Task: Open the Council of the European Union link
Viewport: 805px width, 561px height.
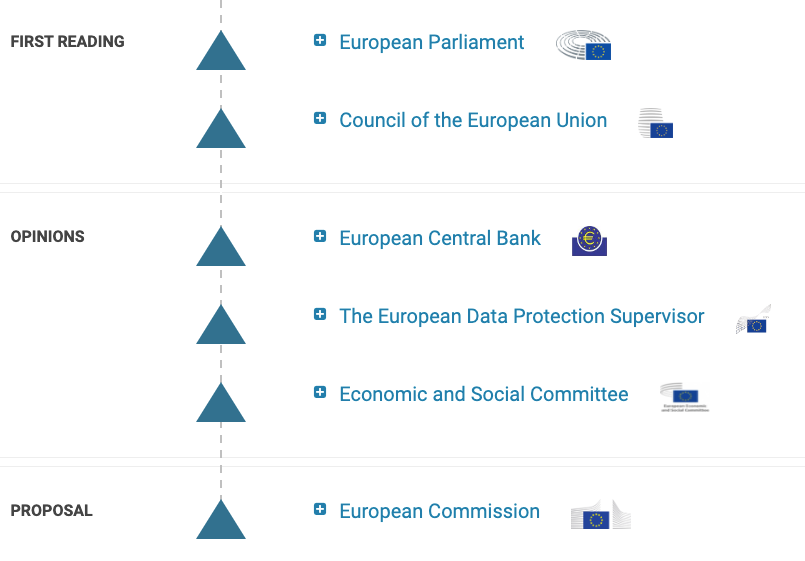Action: 473,120
